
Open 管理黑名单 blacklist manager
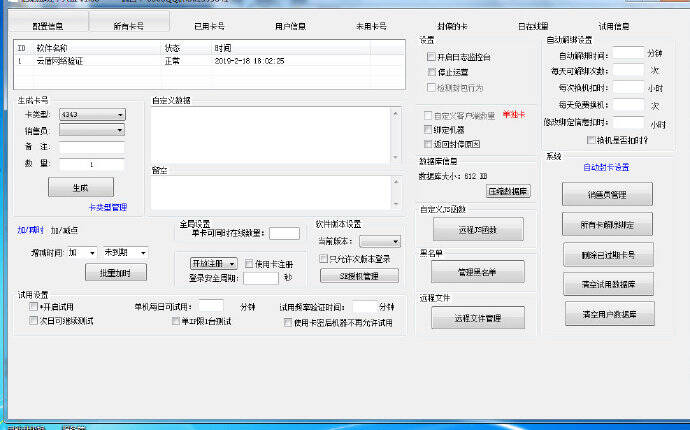tap(477, 272)
